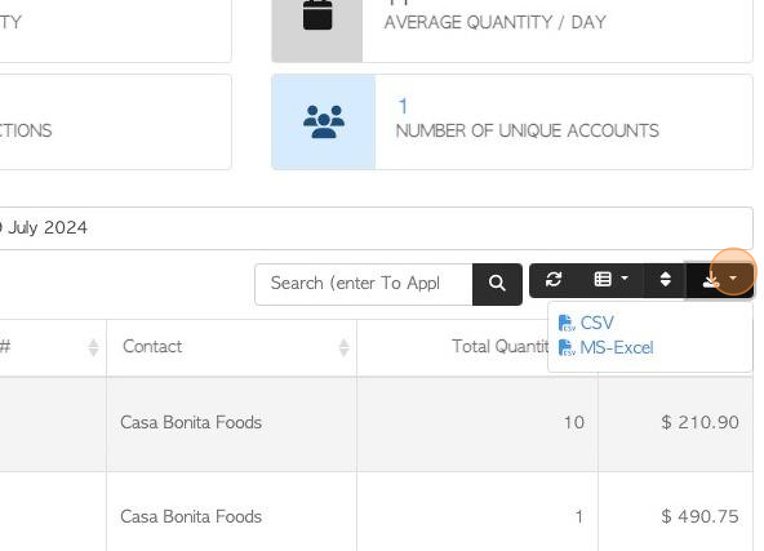Click the CSV file icon

pos(566,323)
